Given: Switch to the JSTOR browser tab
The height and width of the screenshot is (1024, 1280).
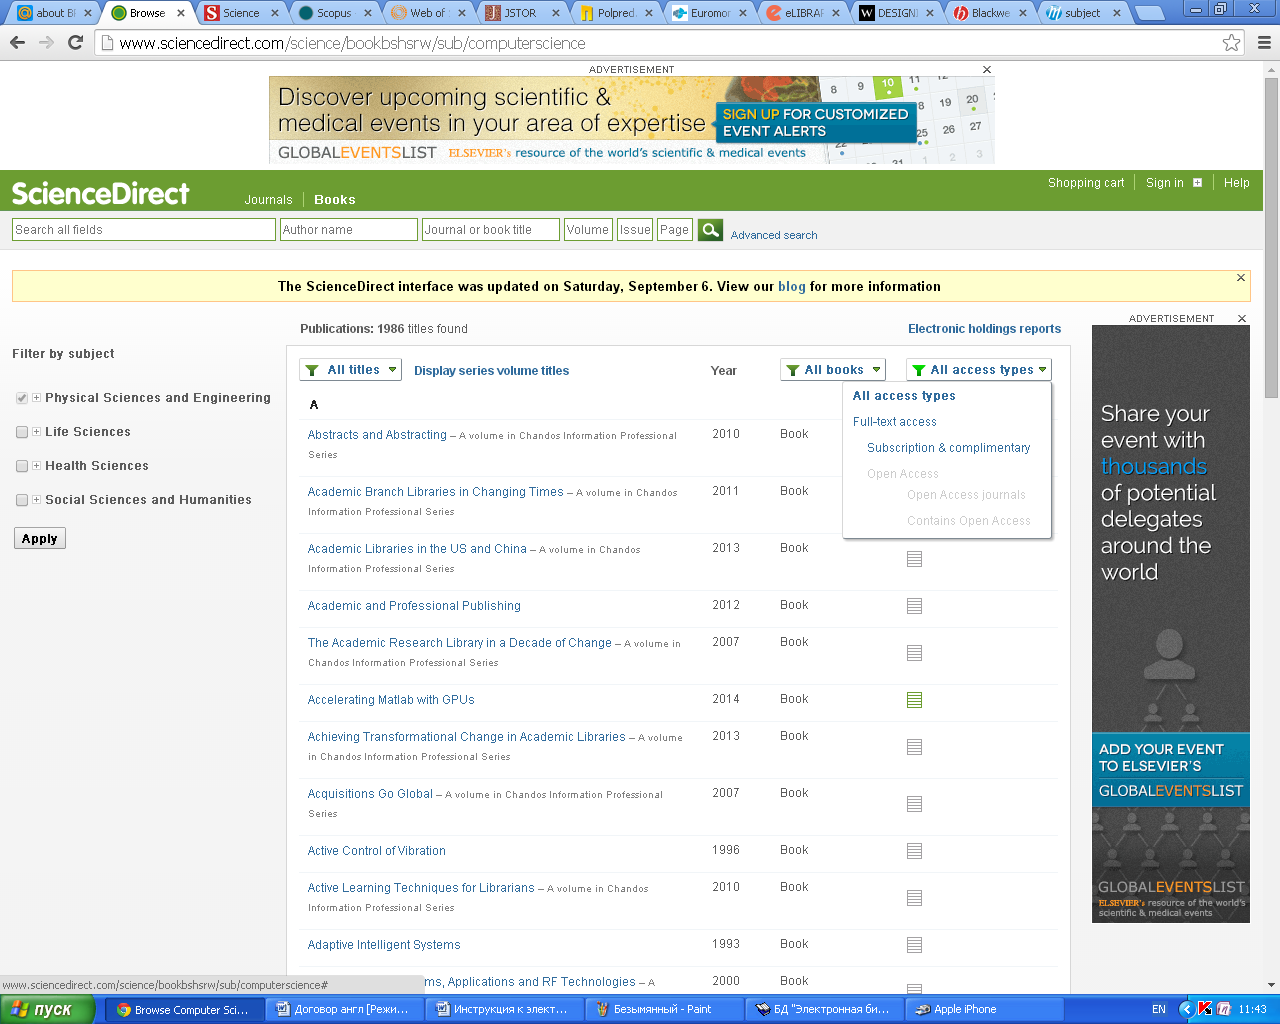Looking at the screenshot, I should point(521,13).
